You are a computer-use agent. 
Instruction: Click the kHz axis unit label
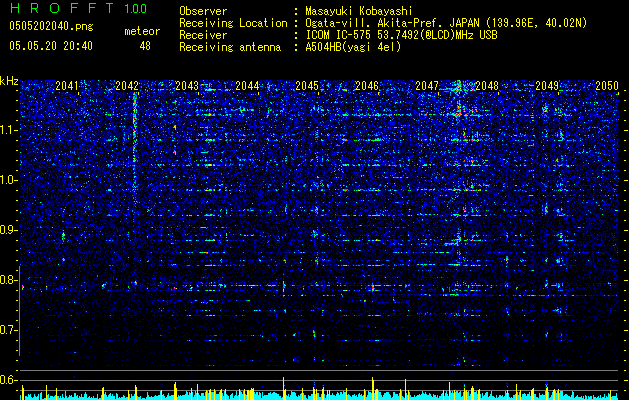(x=9, y=81)
